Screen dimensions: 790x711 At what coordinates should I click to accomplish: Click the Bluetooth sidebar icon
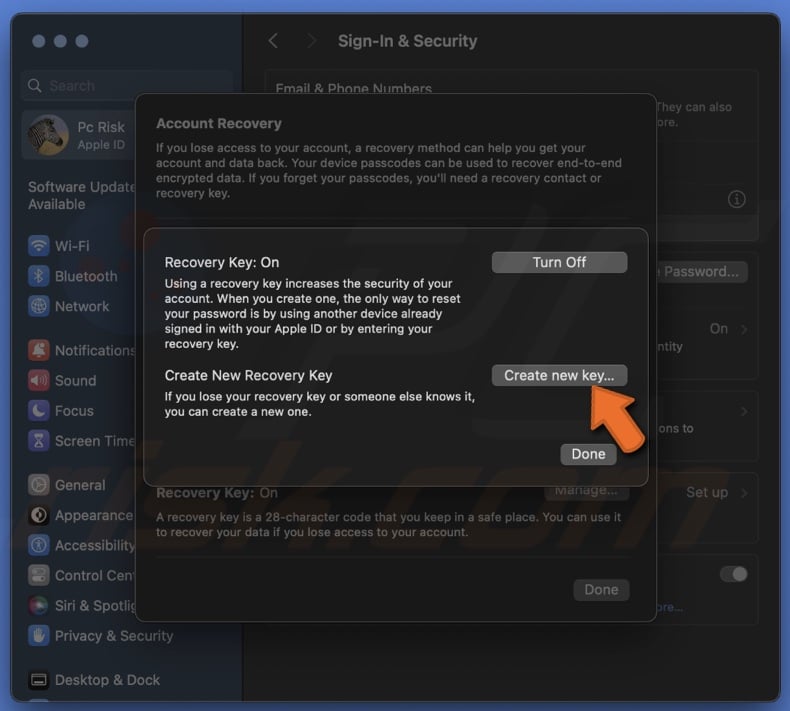pos(38,276)
